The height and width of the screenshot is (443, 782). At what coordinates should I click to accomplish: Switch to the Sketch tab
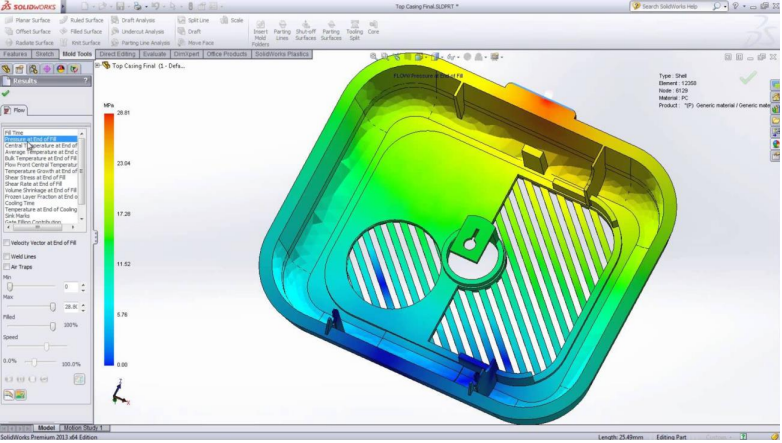pyautogui.click(x=45, y=54)
